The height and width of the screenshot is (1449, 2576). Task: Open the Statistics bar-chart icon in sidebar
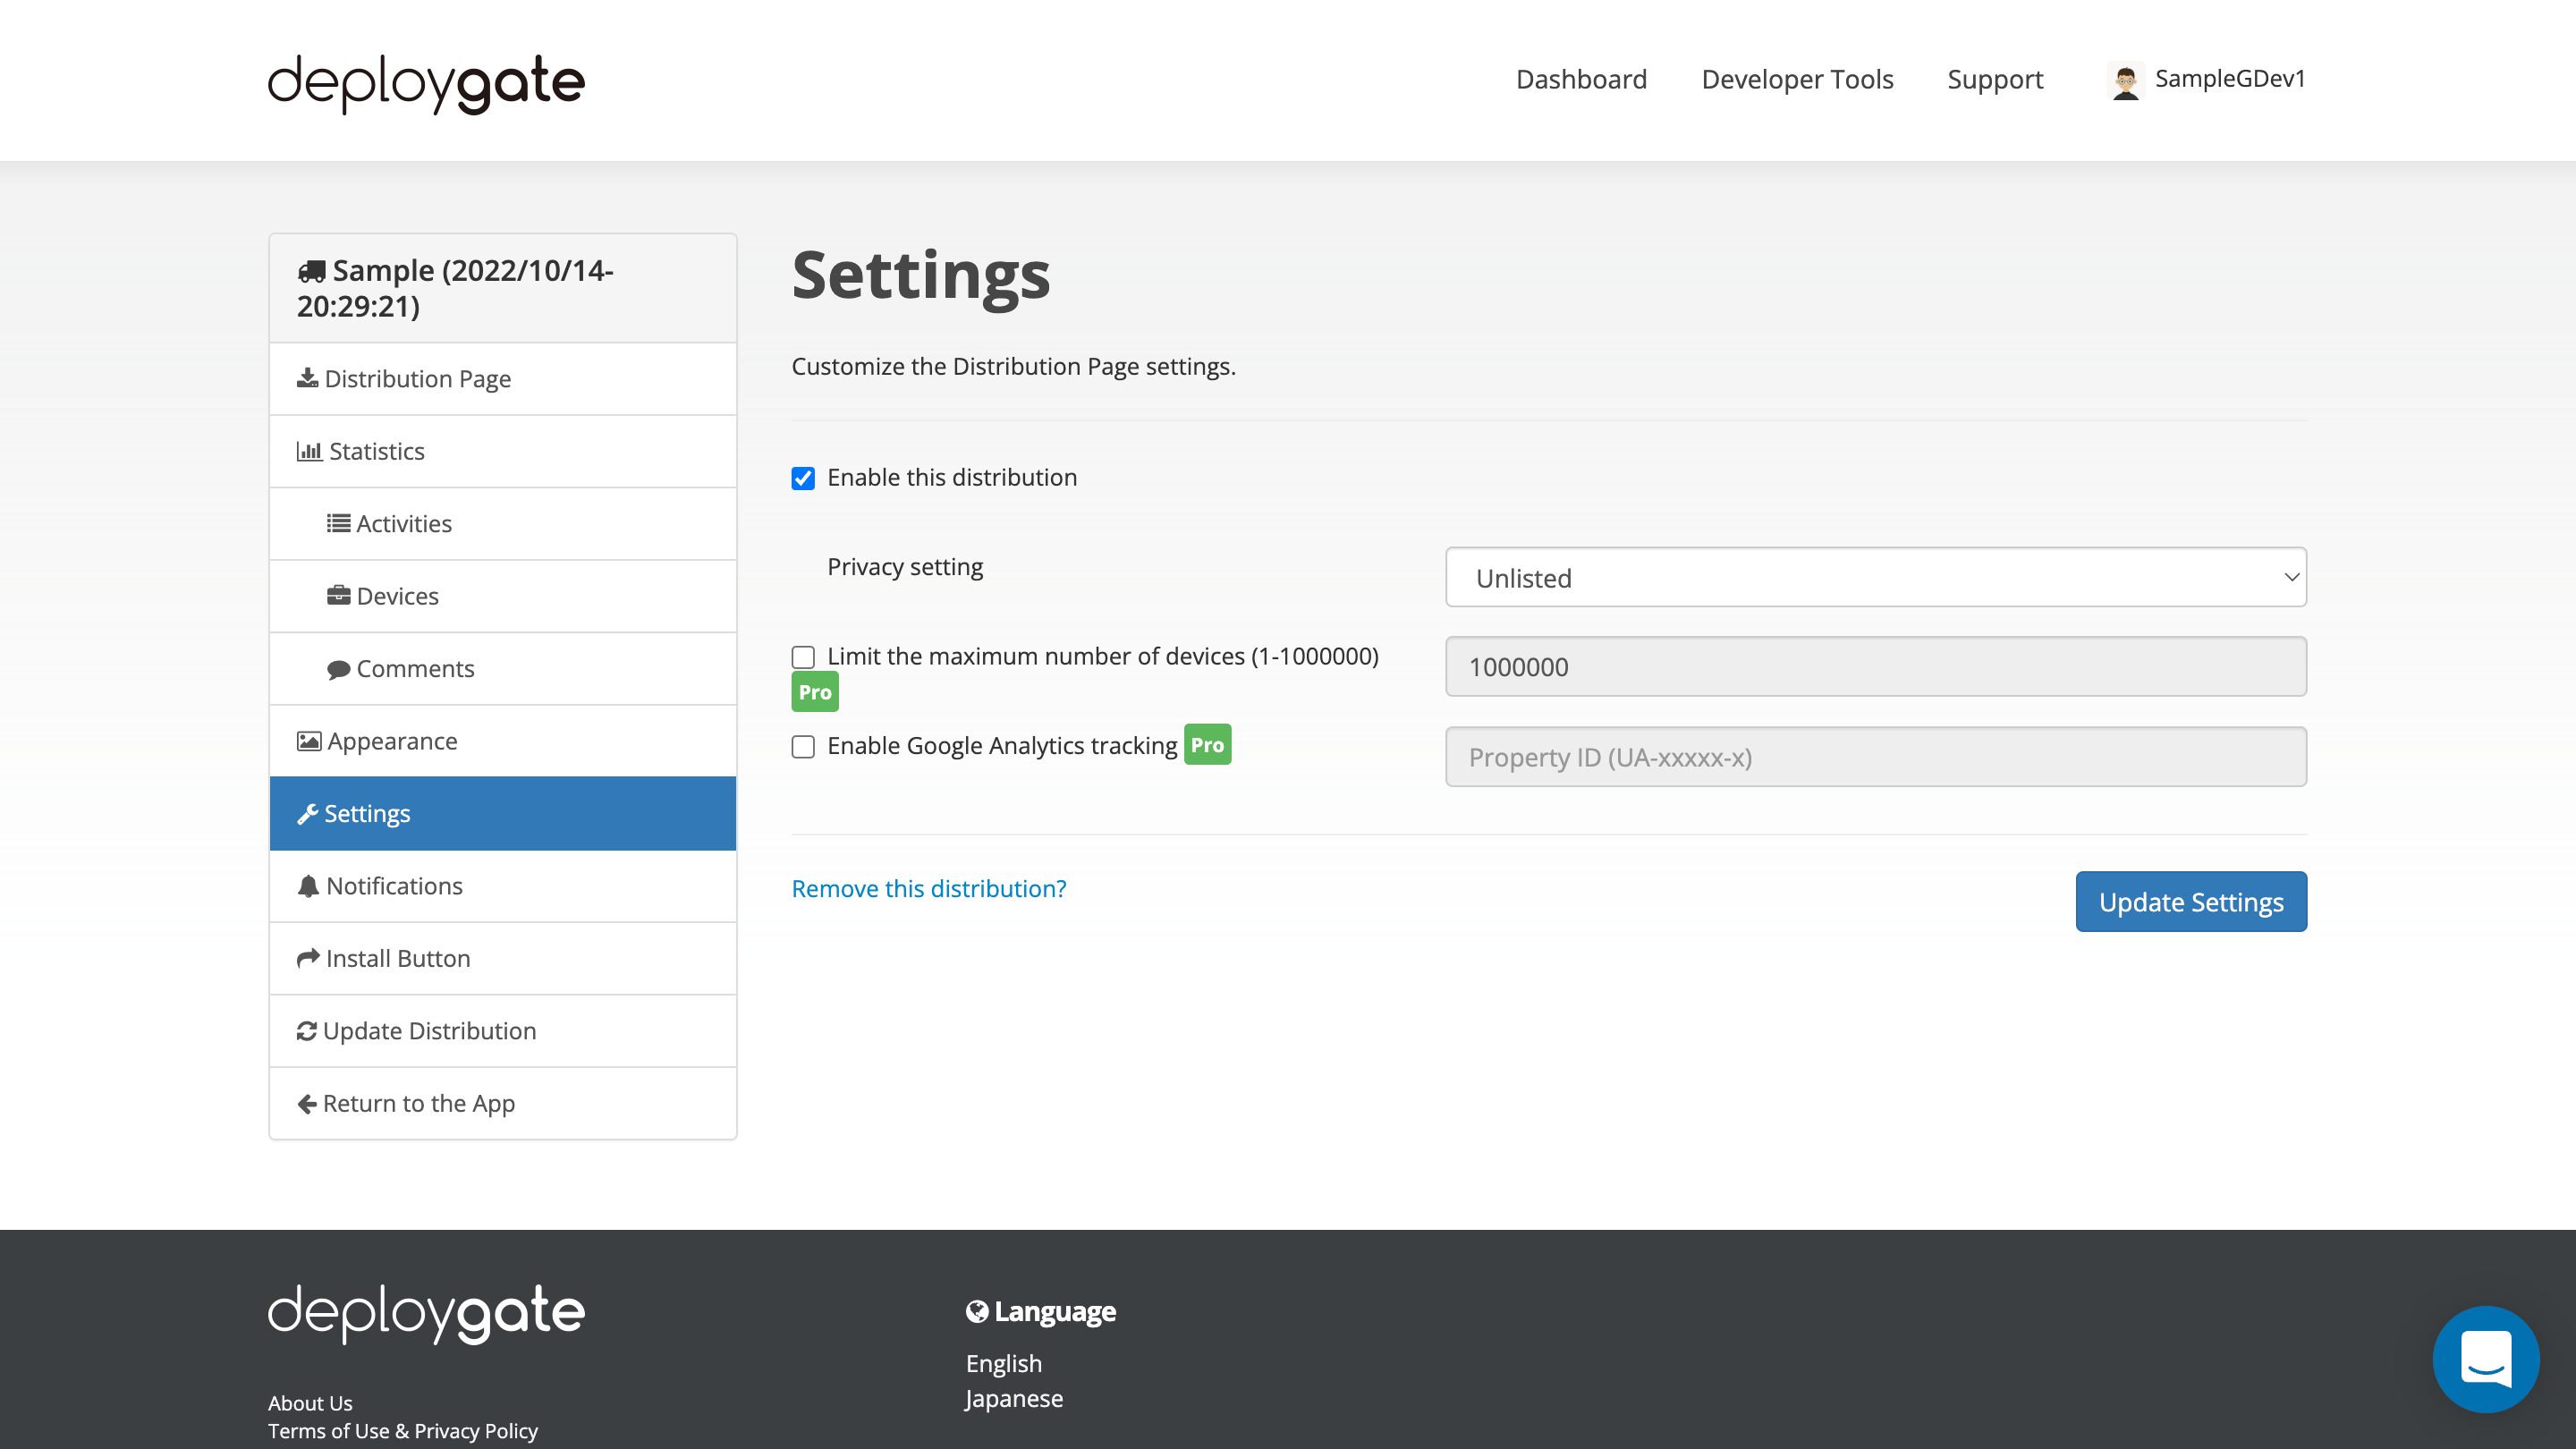tap(310, 451)
